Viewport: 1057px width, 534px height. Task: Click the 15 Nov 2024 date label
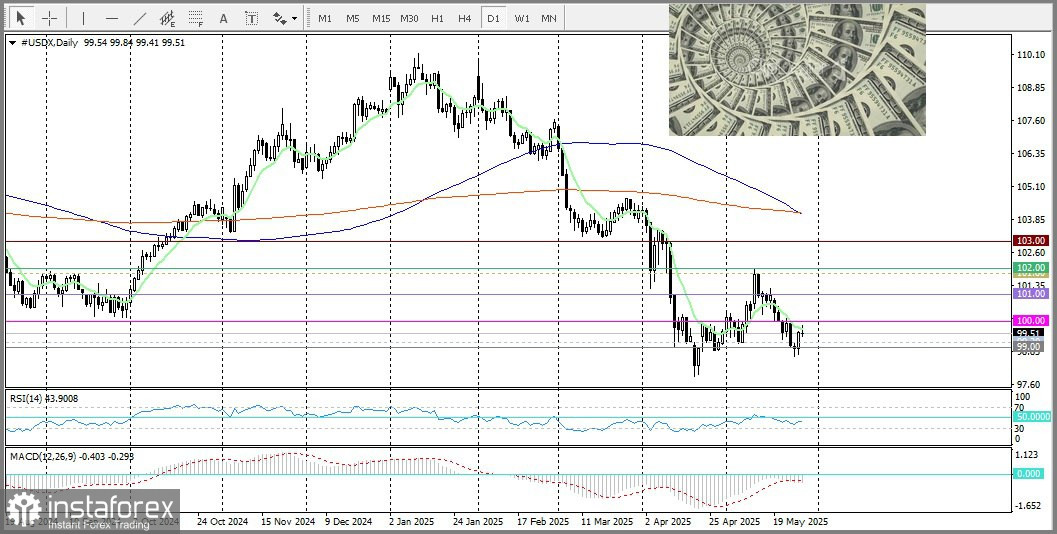click(x=288, y=522)
